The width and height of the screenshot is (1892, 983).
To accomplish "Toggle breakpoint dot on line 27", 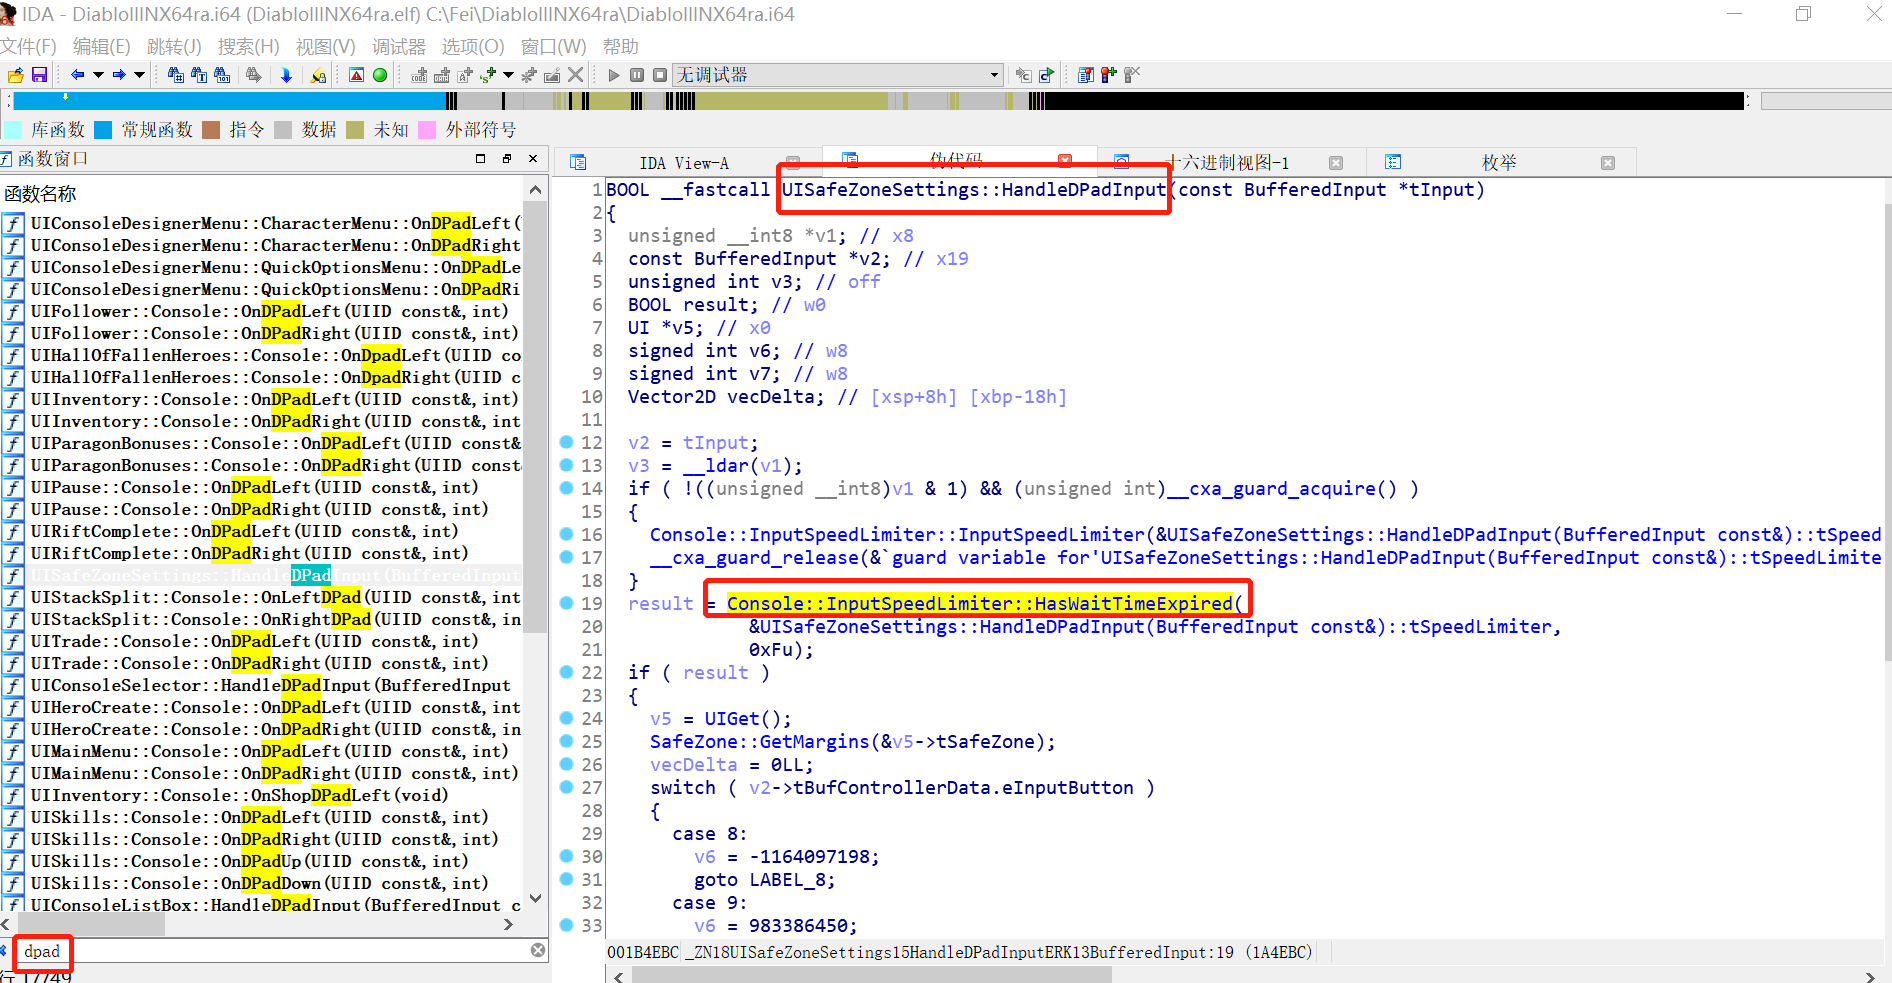I will tap(566, 787).
